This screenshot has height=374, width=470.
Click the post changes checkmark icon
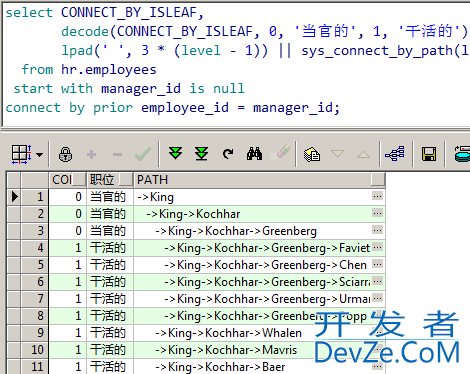click(143, 154)
